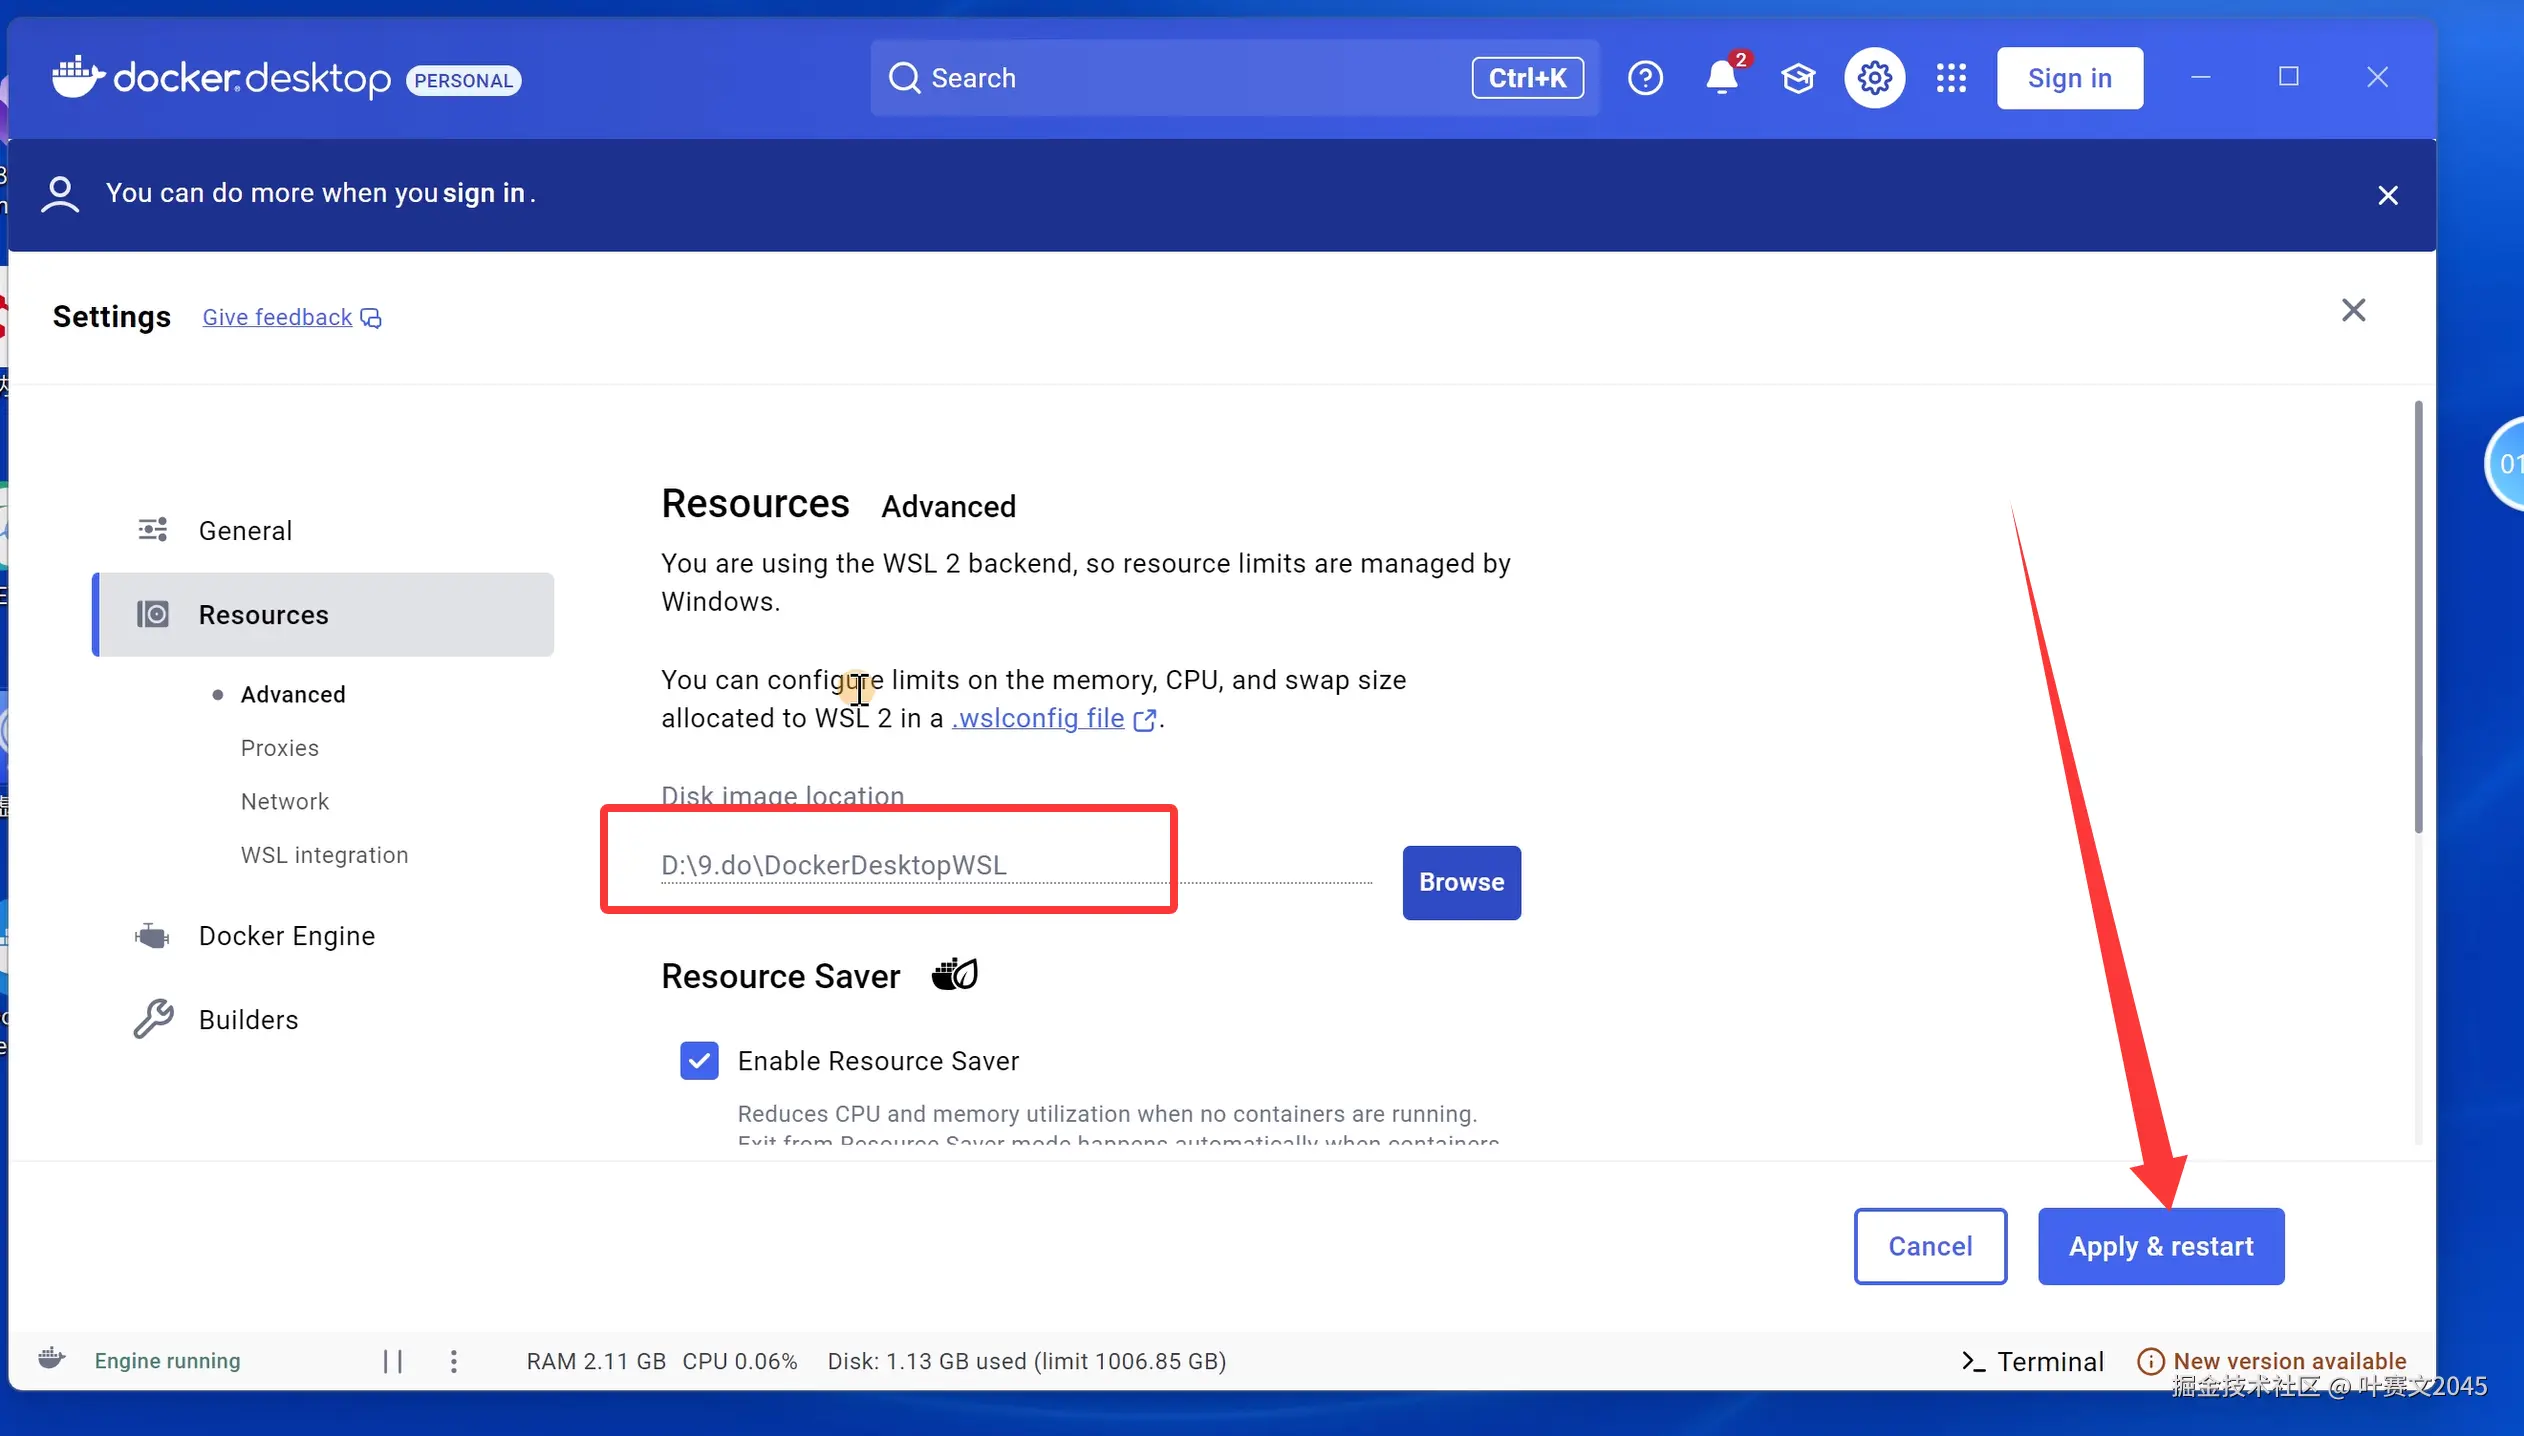This screenshot has height=1436, width=2524.
Task: Open General settings section
Action: coord(245,531)
